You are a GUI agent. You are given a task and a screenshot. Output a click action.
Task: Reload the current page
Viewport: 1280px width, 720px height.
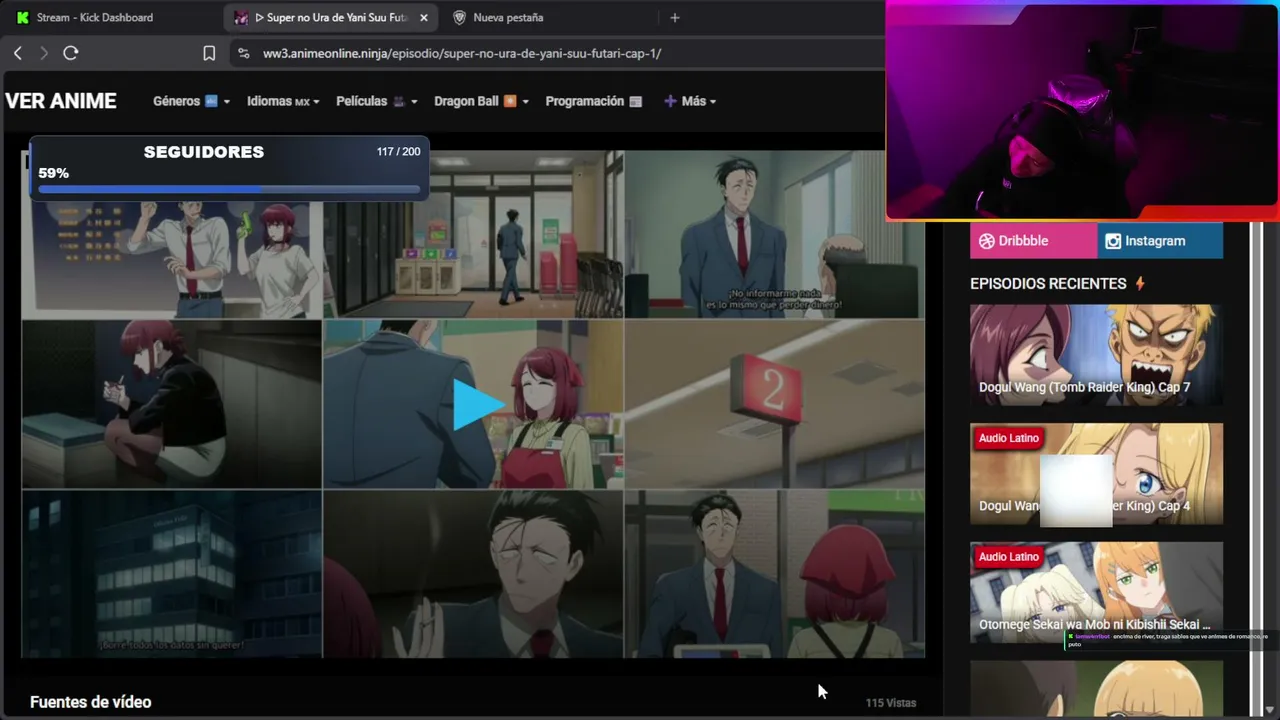click(x=71, y=53)
